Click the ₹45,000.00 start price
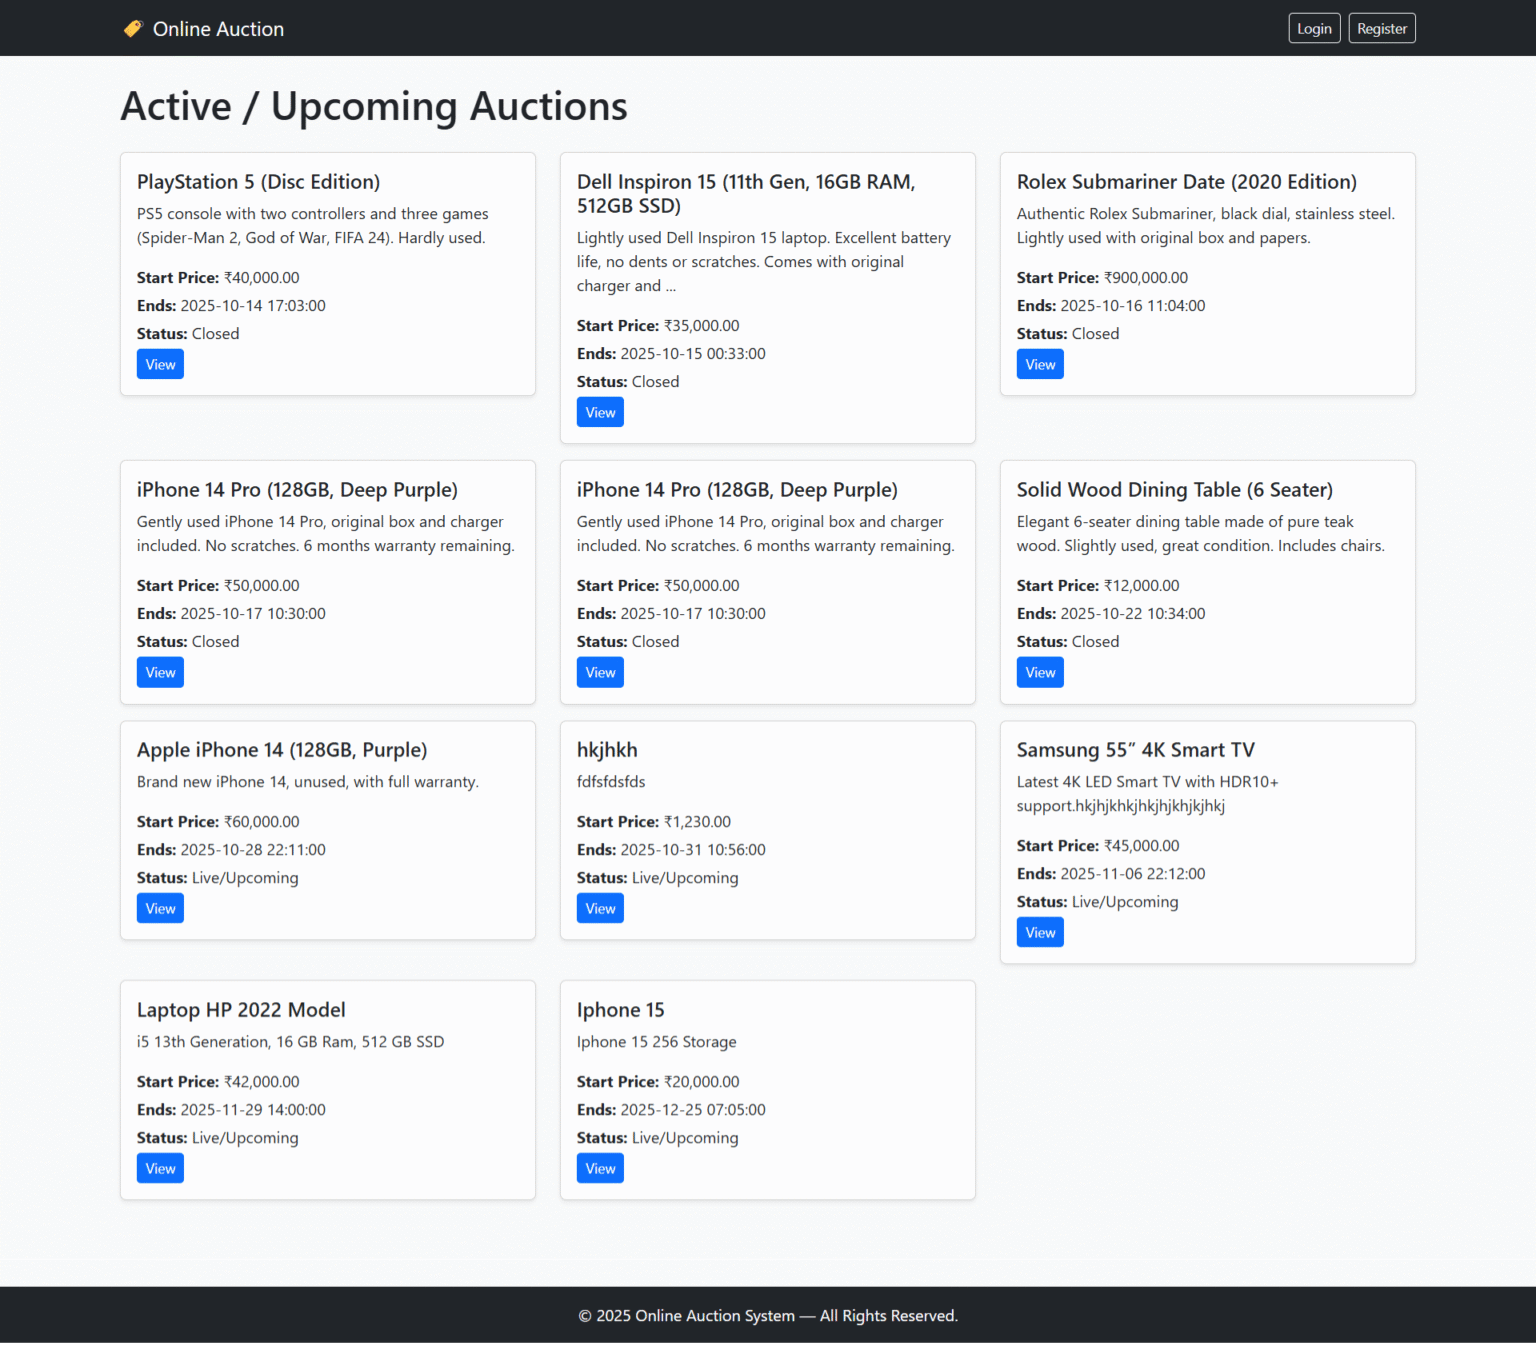Viewport: 1536px width, 1346px height. coord(1142,846)
